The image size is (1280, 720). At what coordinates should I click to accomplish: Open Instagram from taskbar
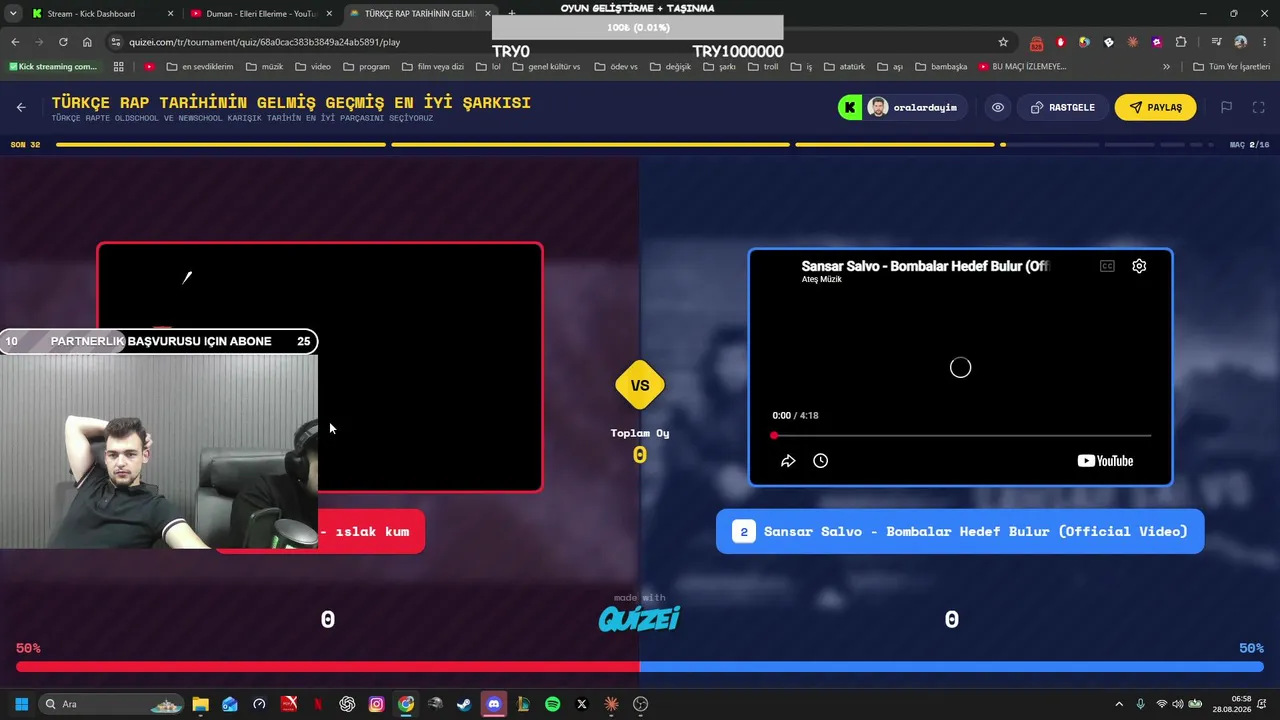(376, 704)
